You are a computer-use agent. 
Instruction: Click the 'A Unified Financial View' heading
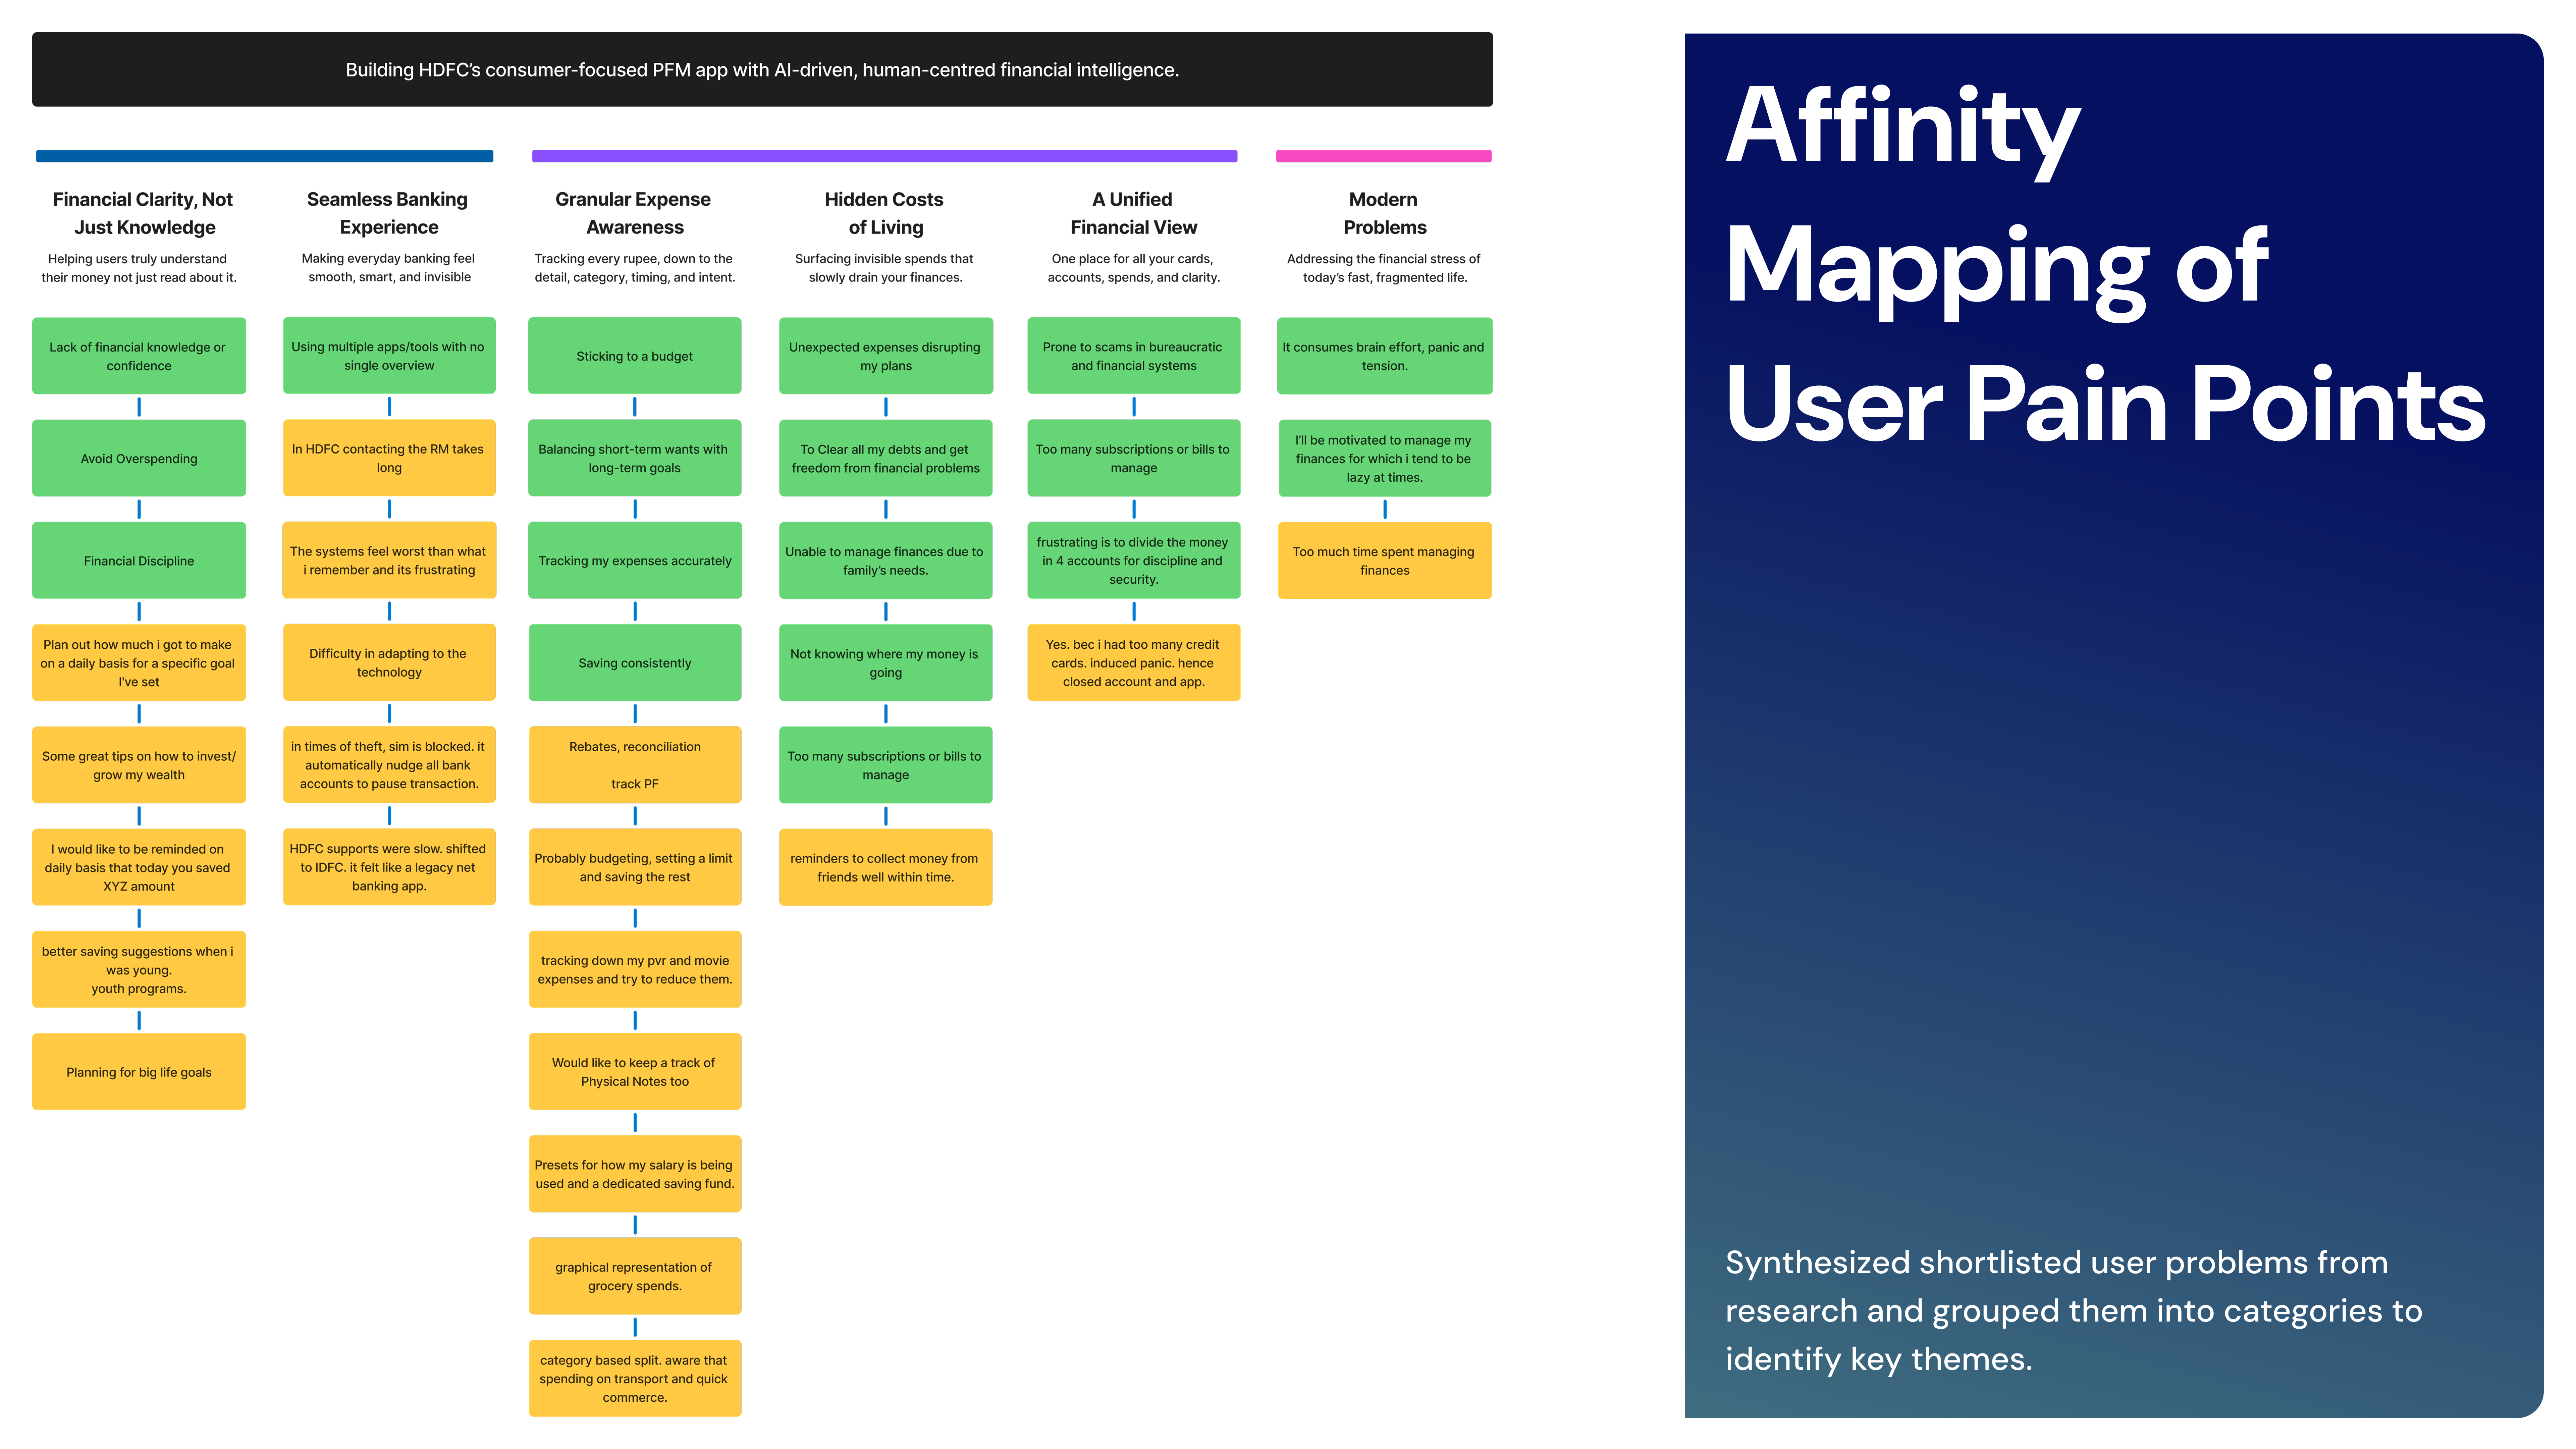coord(1133,213)
